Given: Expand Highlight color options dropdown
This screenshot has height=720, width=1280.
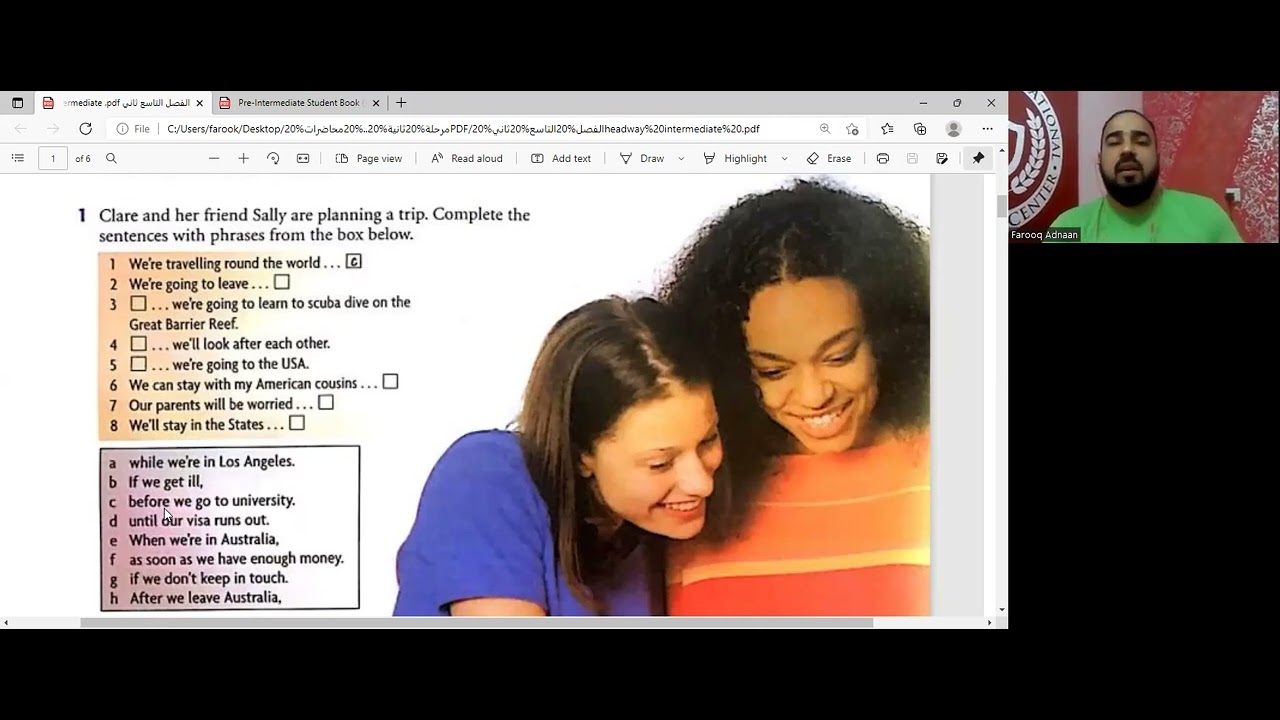Looking at the screenshot, I should pyautogui.click(x=784, y=158).
